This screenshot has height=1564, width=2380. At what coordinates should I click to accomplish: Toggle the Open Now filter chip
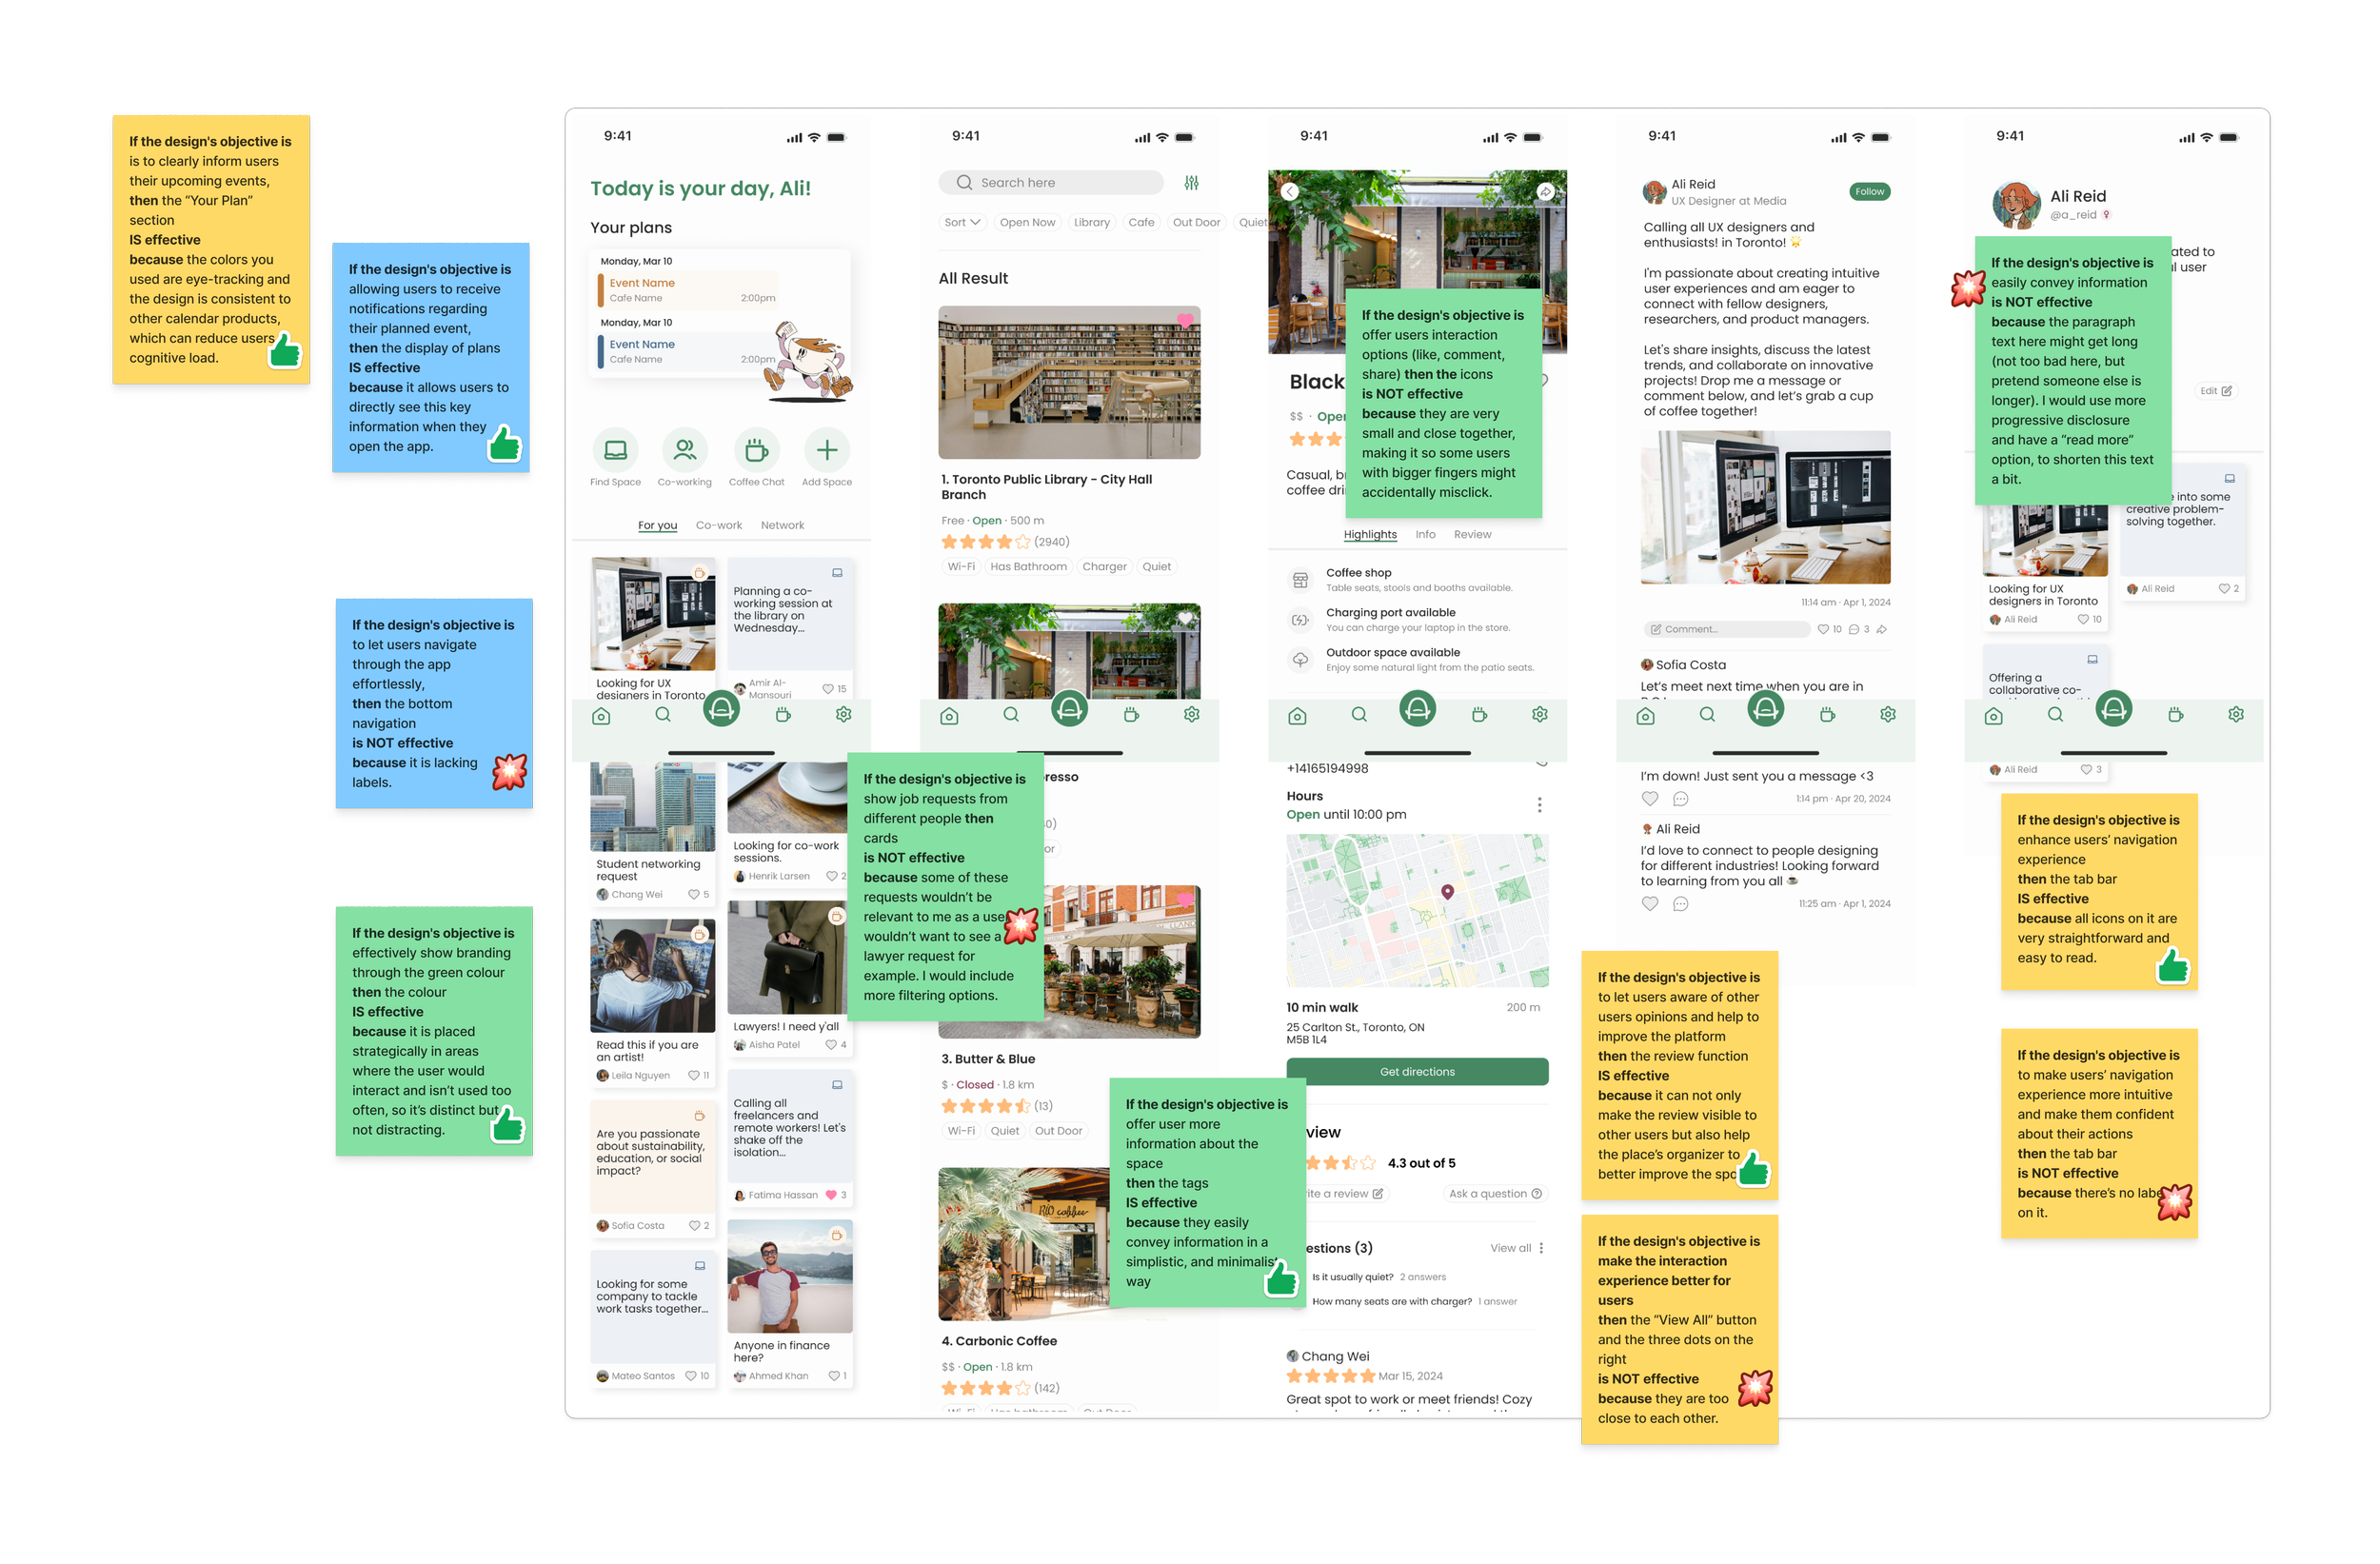click(x=1027, y=222)
